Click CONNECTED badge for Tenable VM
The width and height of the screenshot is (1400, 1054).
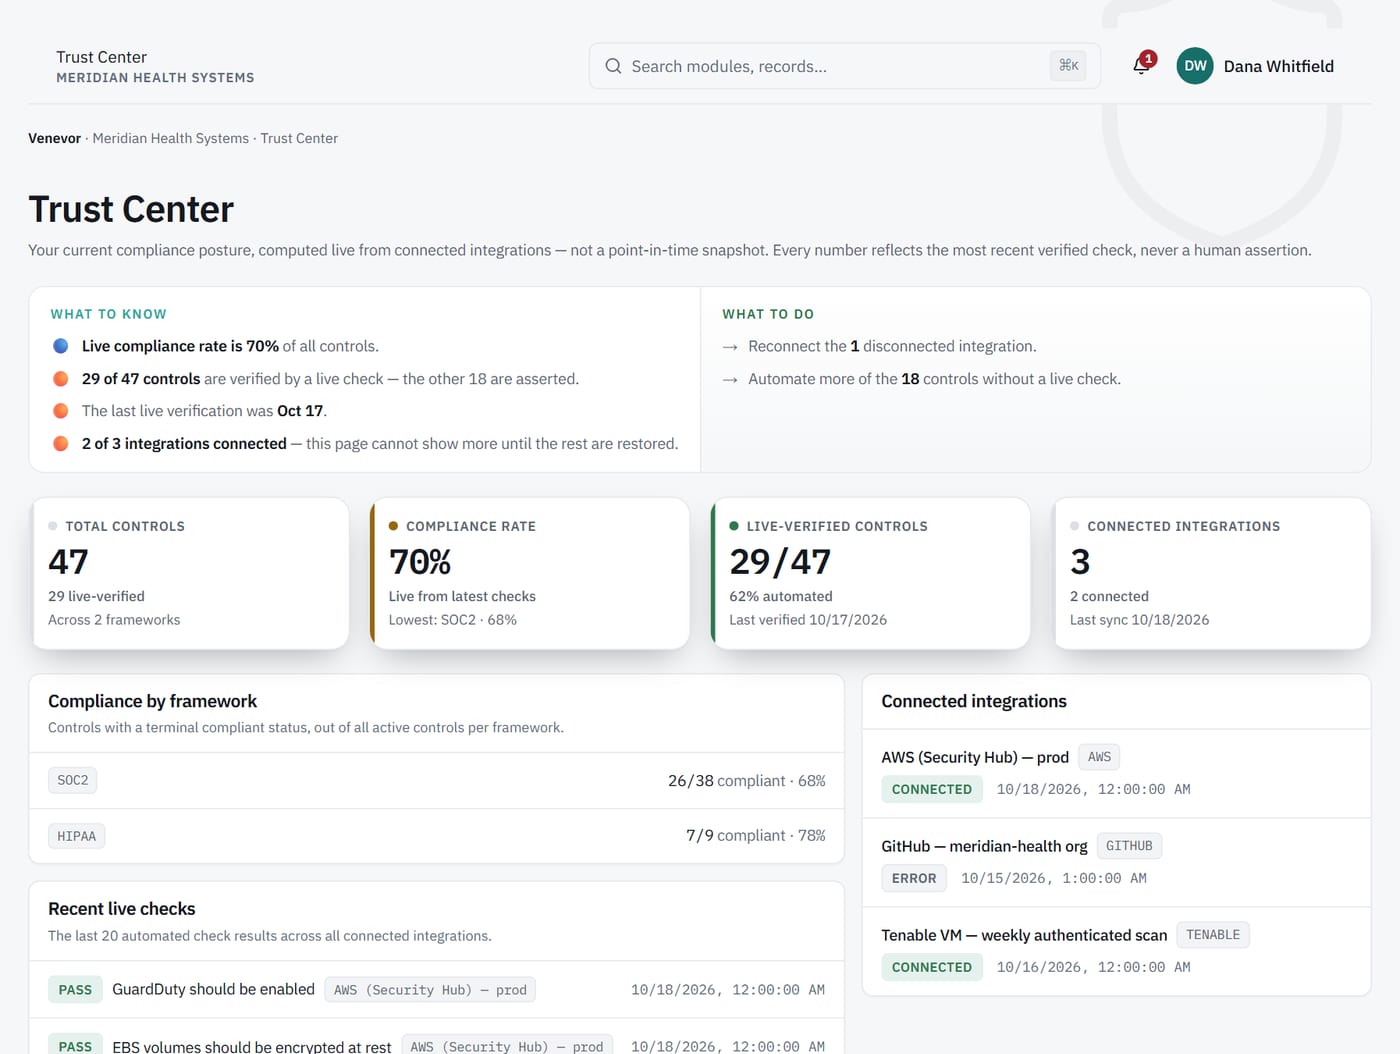click(931, 967)
